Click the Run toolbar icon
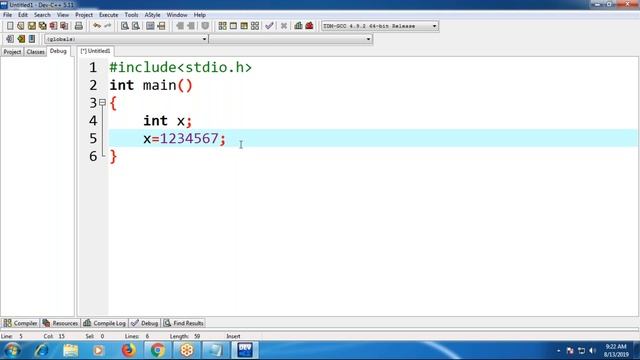 tap(233, 26)
